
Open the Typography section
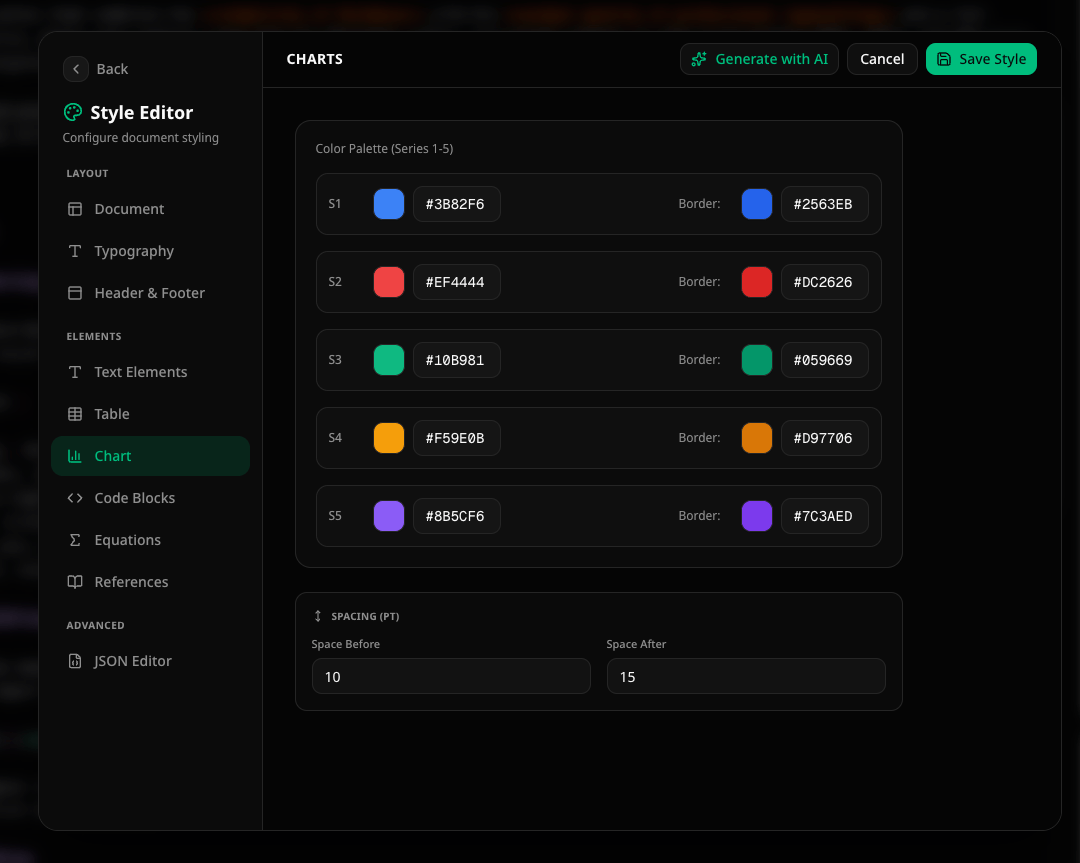(x=150, y=251)
